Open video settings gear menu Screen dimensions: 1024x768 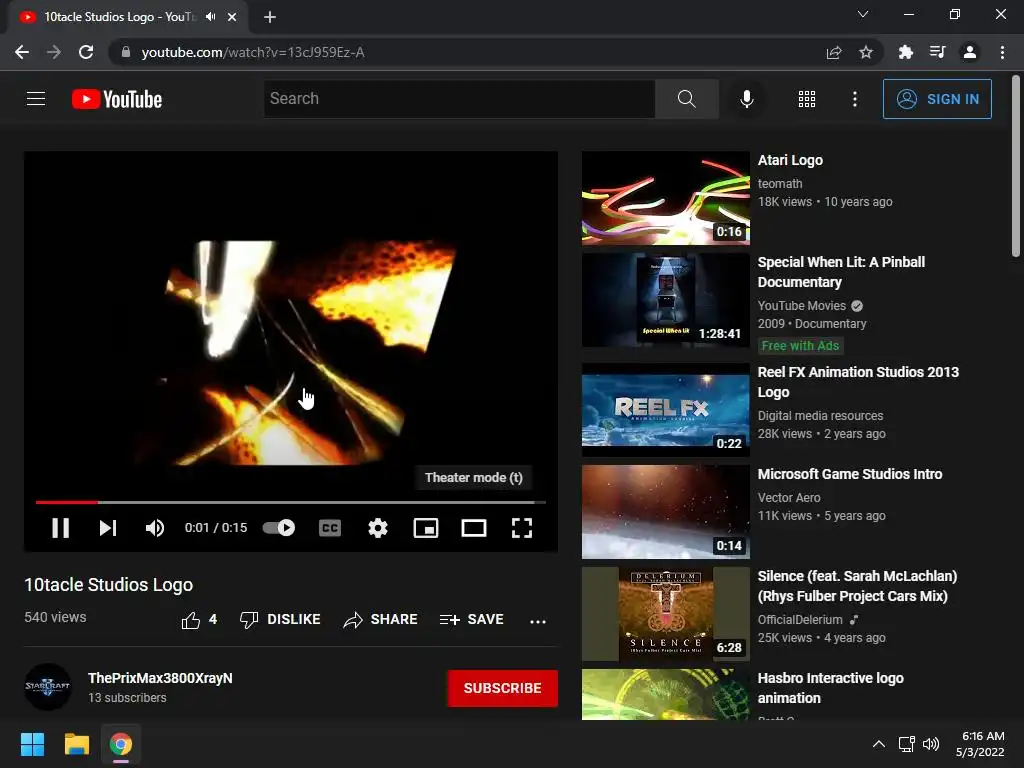[377, 528]
